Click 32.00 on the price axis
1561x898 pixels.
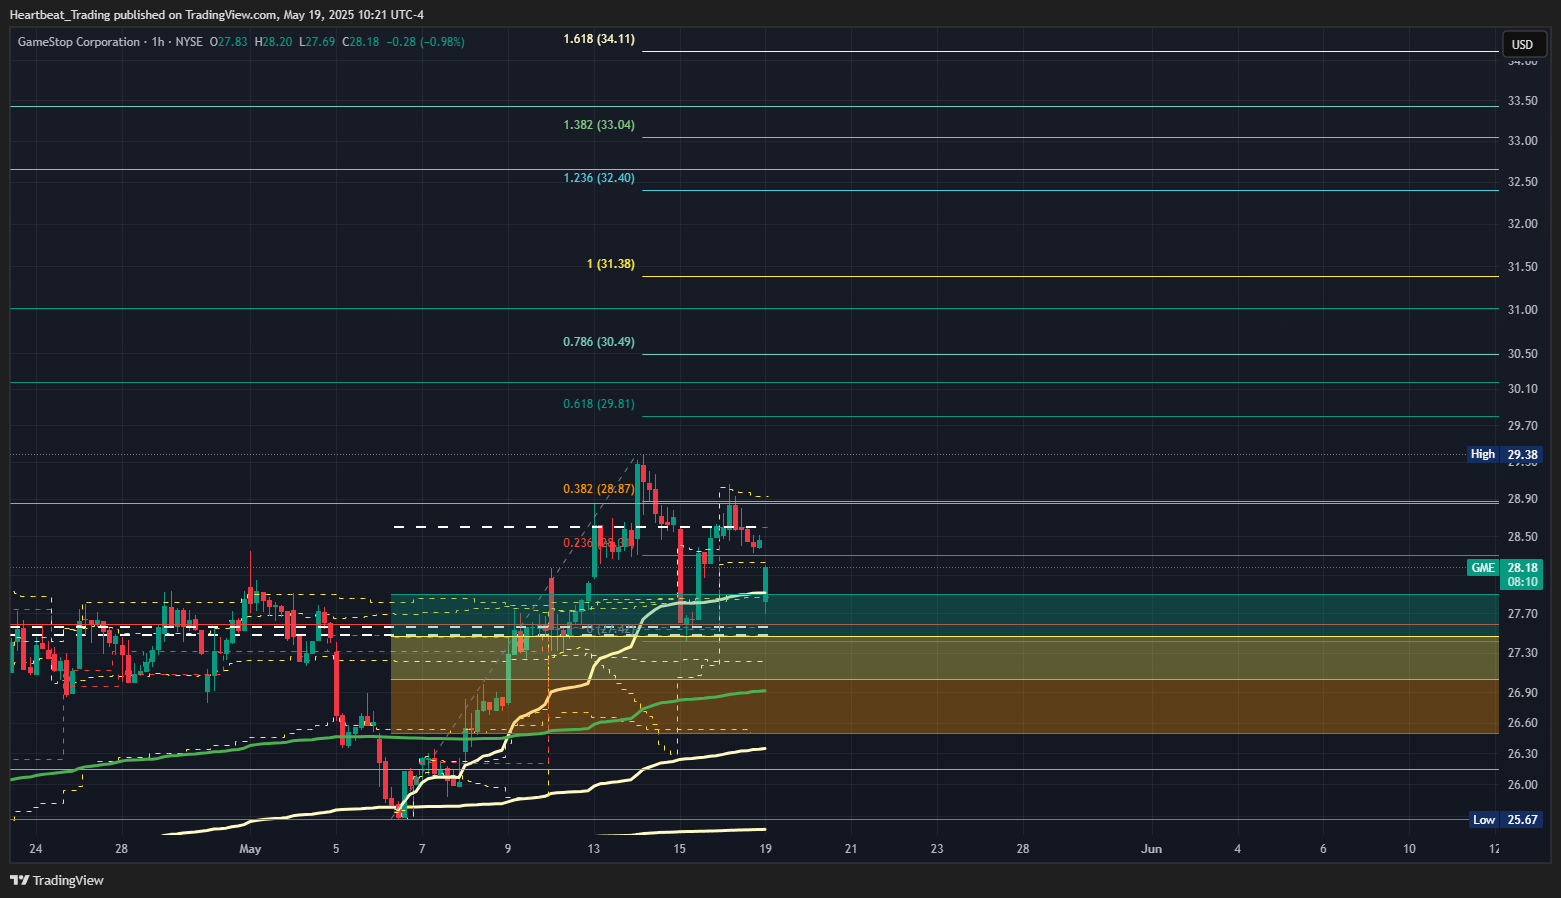tap(1523, 224)
